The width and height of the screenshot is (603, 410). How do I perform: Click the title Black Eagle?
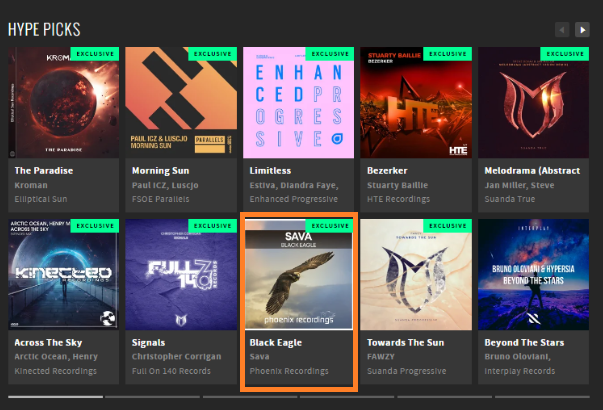(276, 342)
